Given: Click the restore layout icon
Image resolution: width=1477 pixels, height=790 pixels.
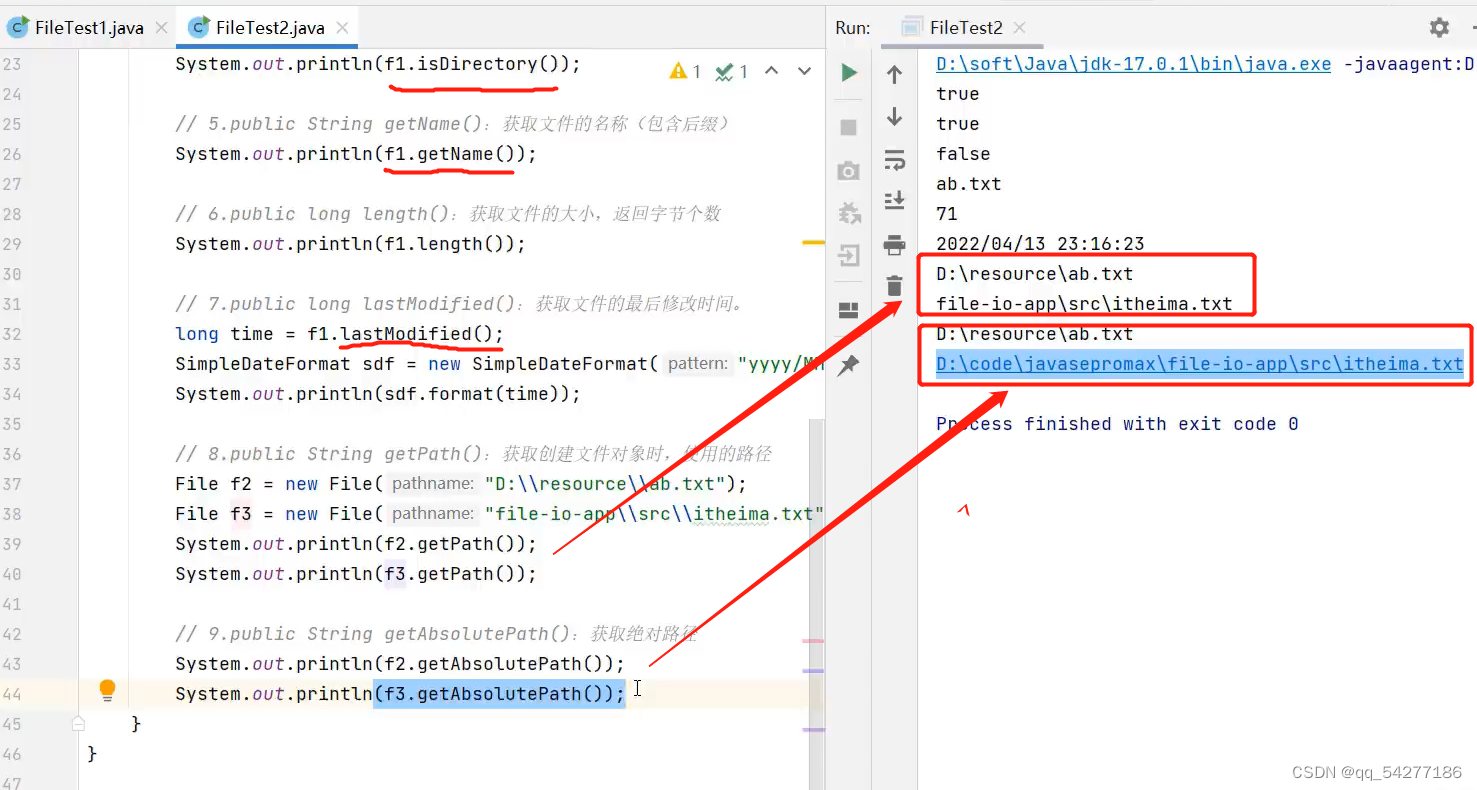Looking at the screenshot, I should coord(849,310).
